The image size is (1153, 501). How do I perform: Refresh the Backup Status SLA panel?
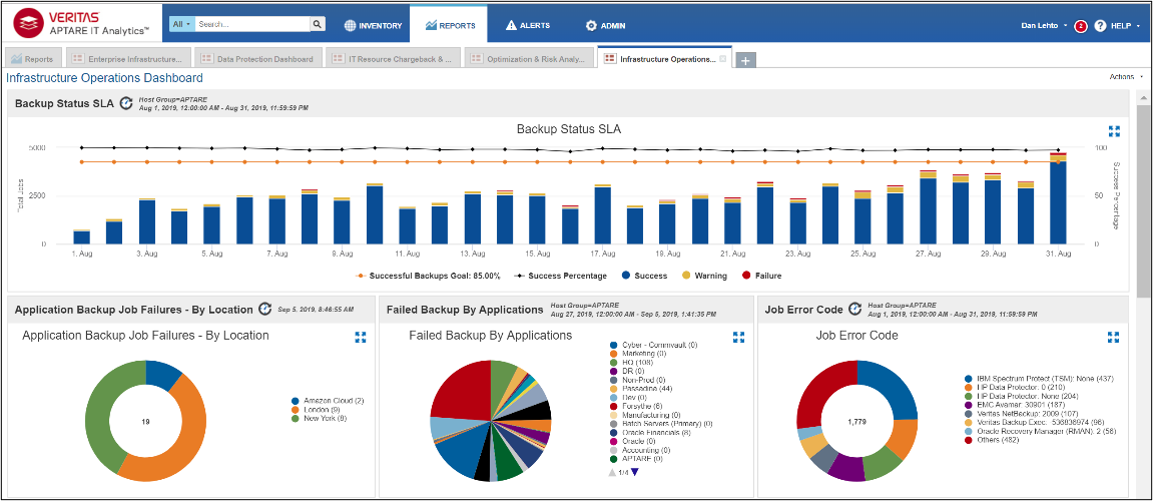[x=126, y=104]
